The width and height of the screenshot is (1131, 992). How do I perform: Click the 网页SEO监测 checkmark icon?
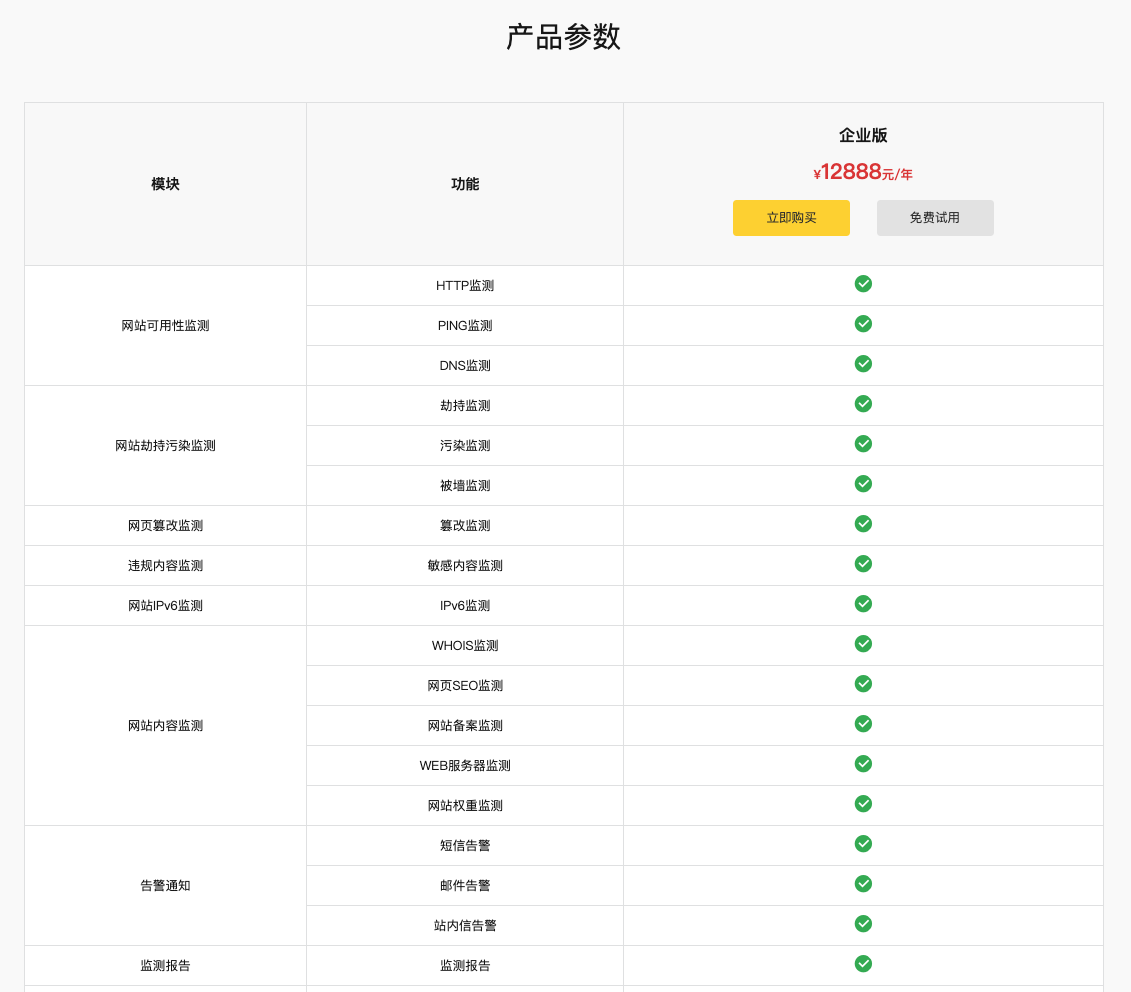[x=863, y=684]
